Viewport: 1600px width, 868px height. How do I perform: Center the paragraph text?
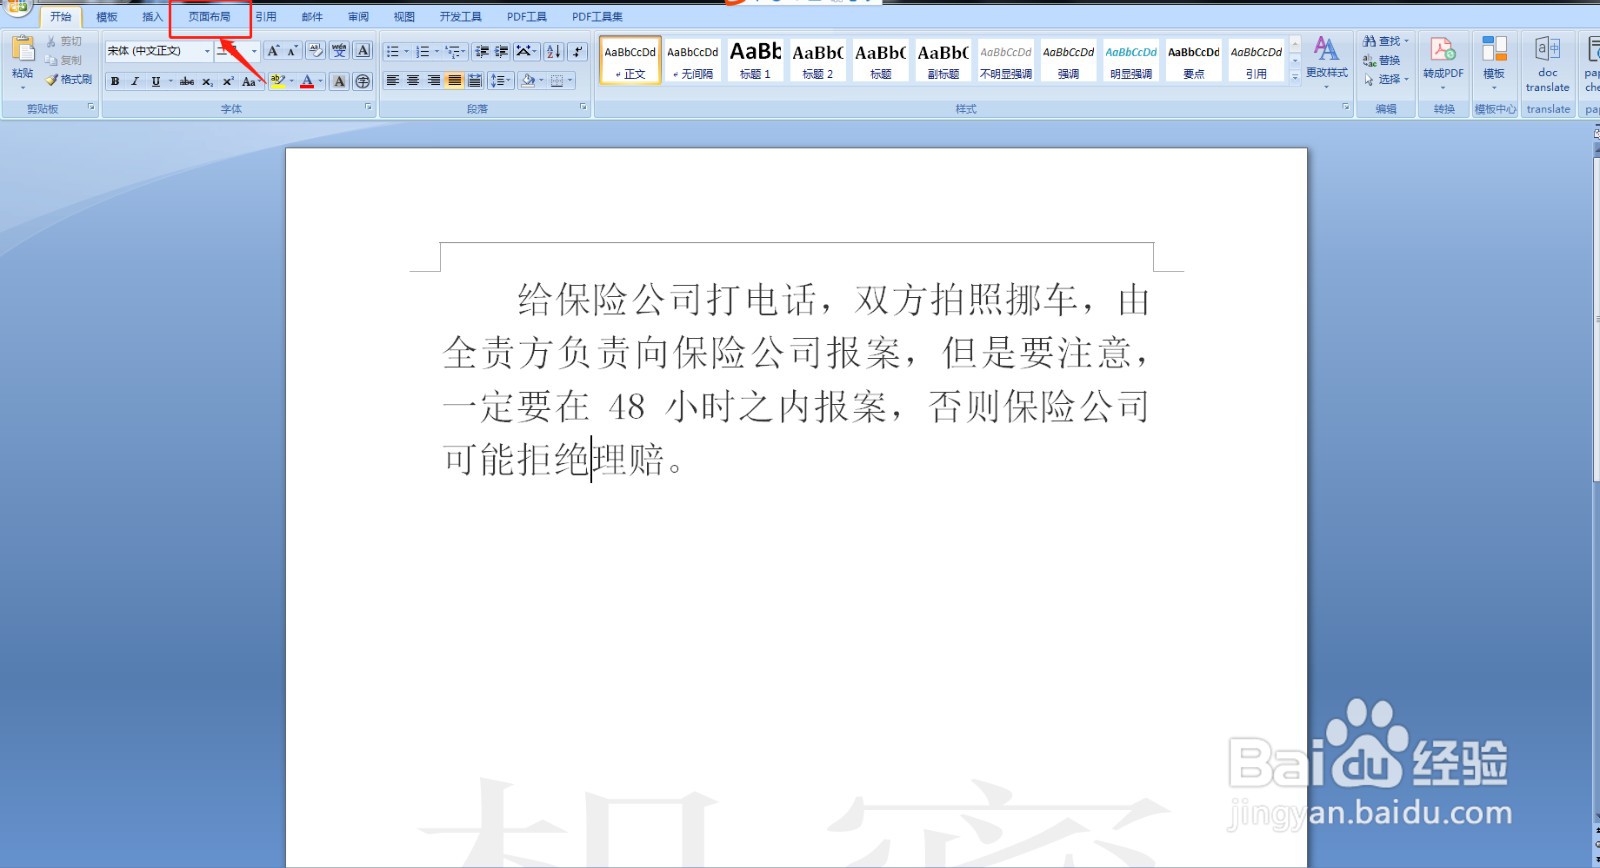click(412, 81)
